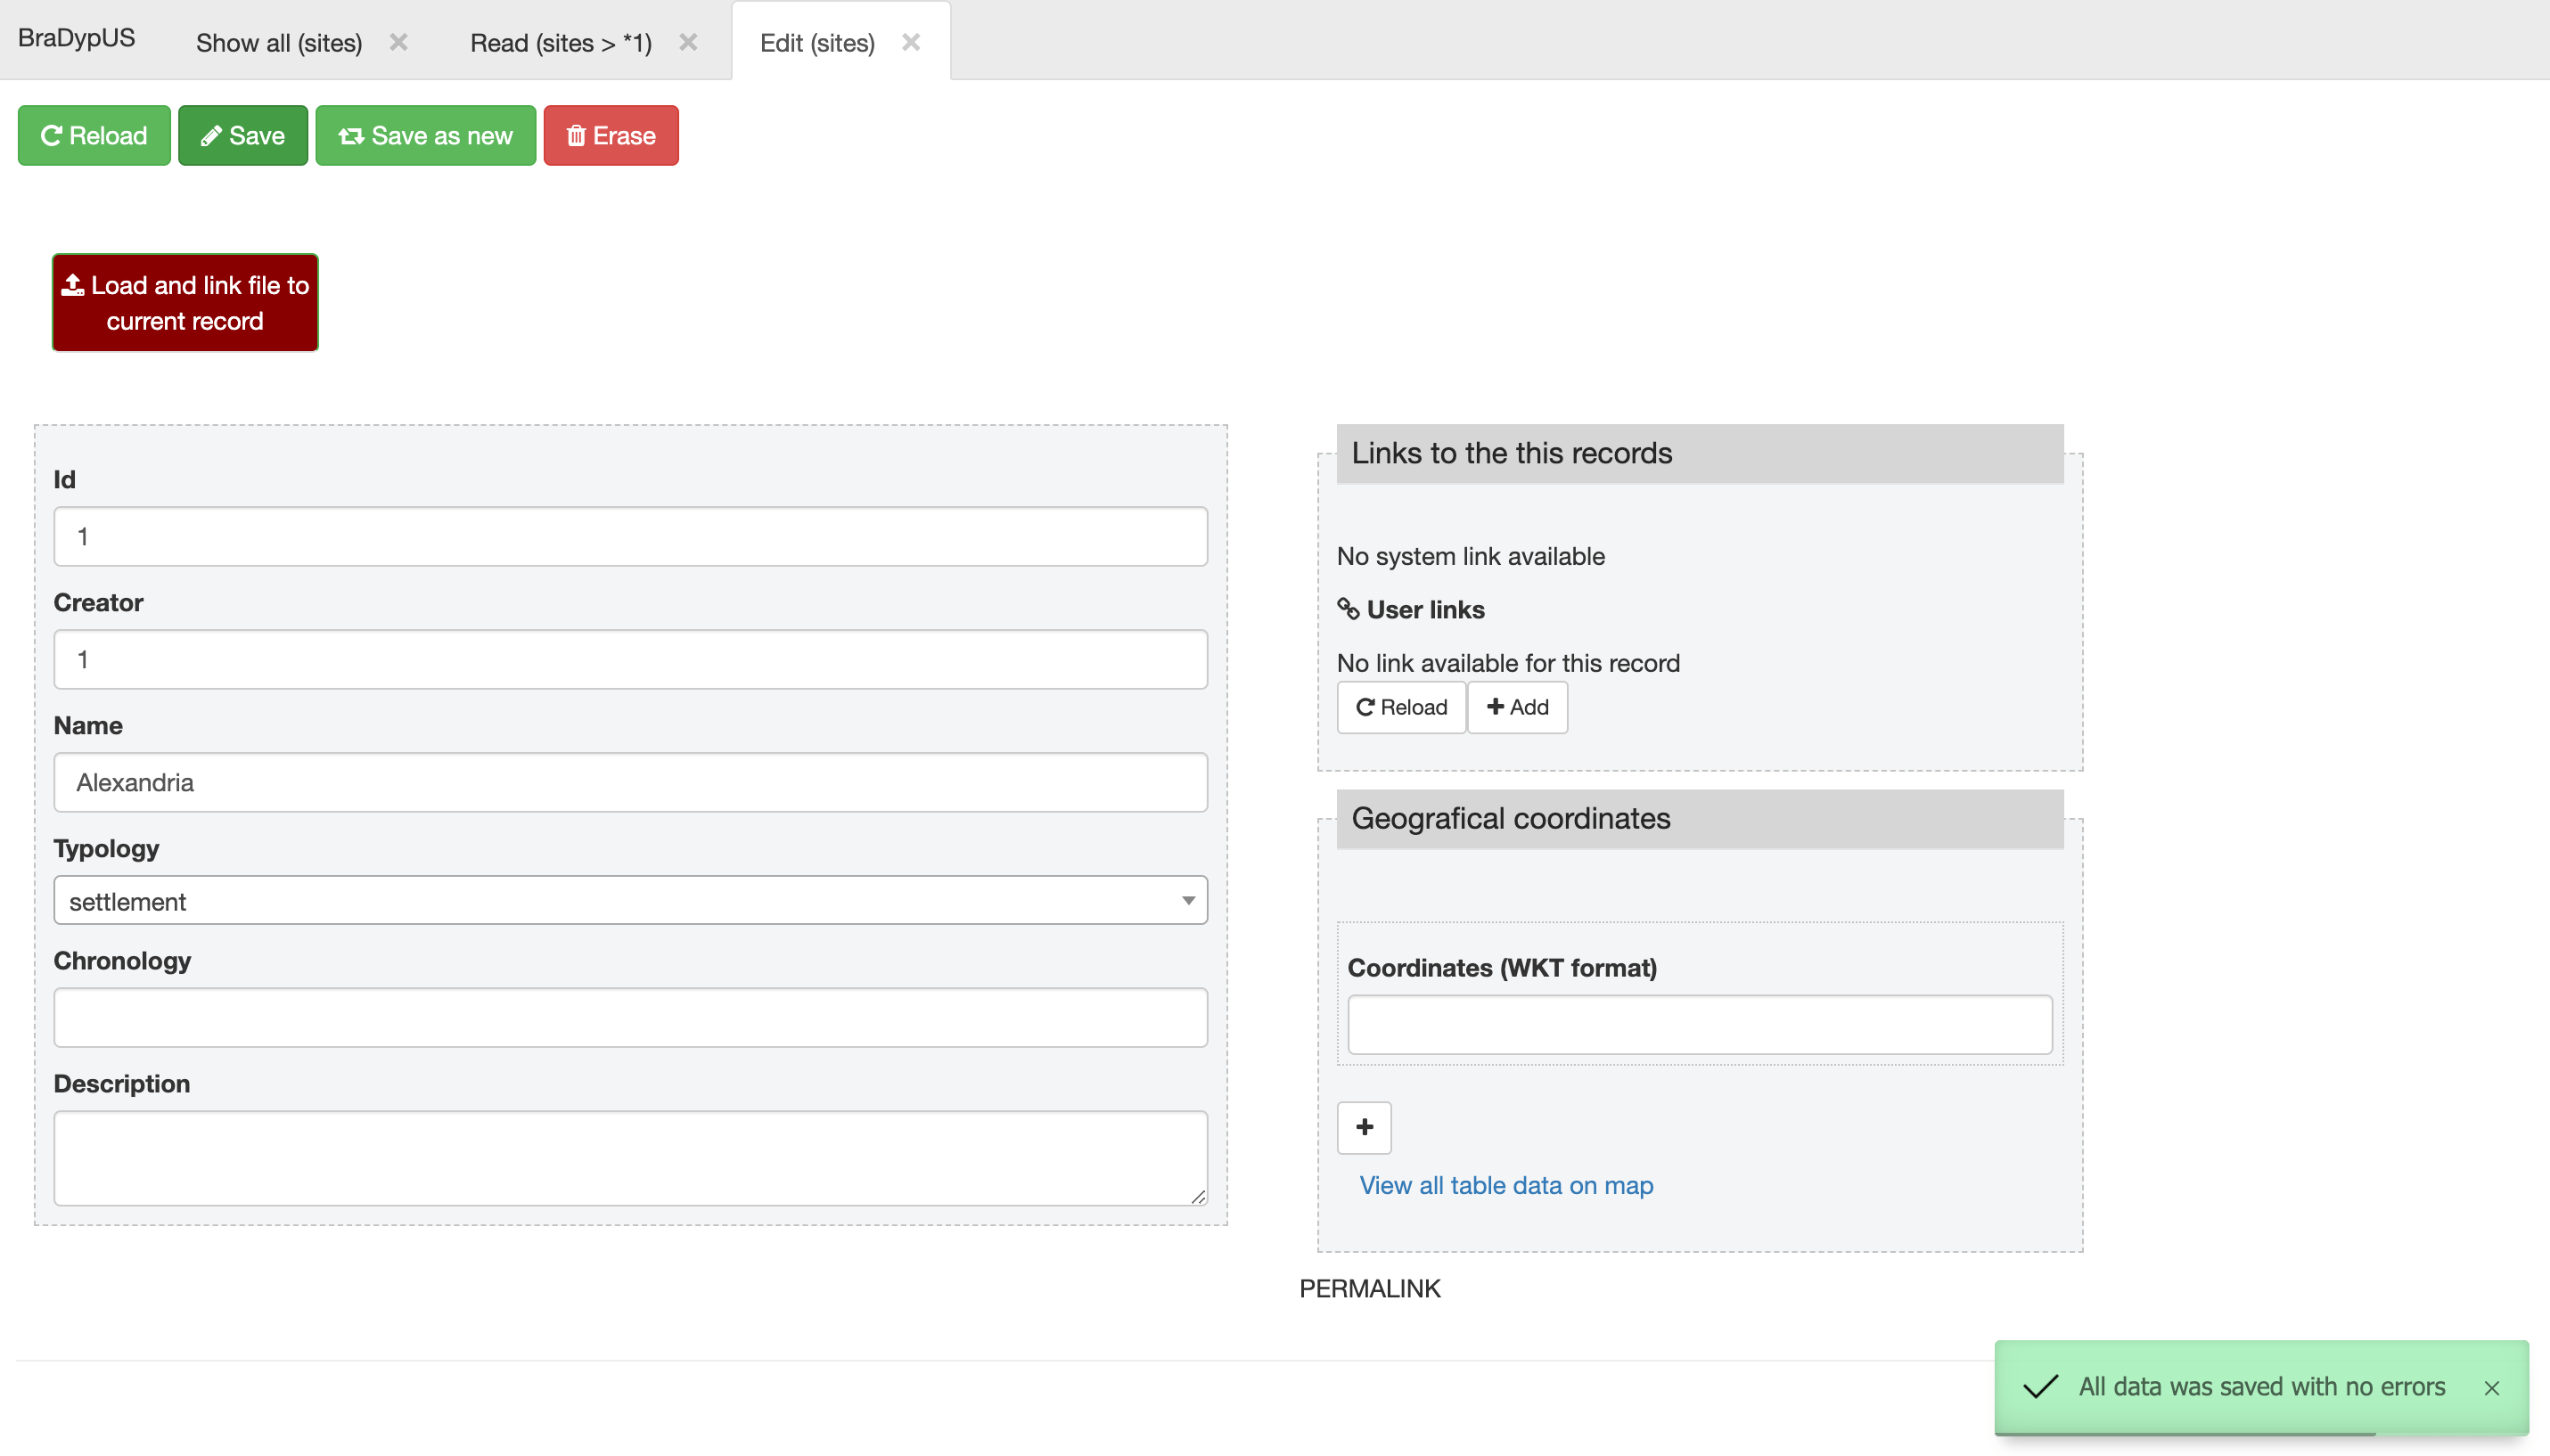Add a new user link

coord(1517,707)
